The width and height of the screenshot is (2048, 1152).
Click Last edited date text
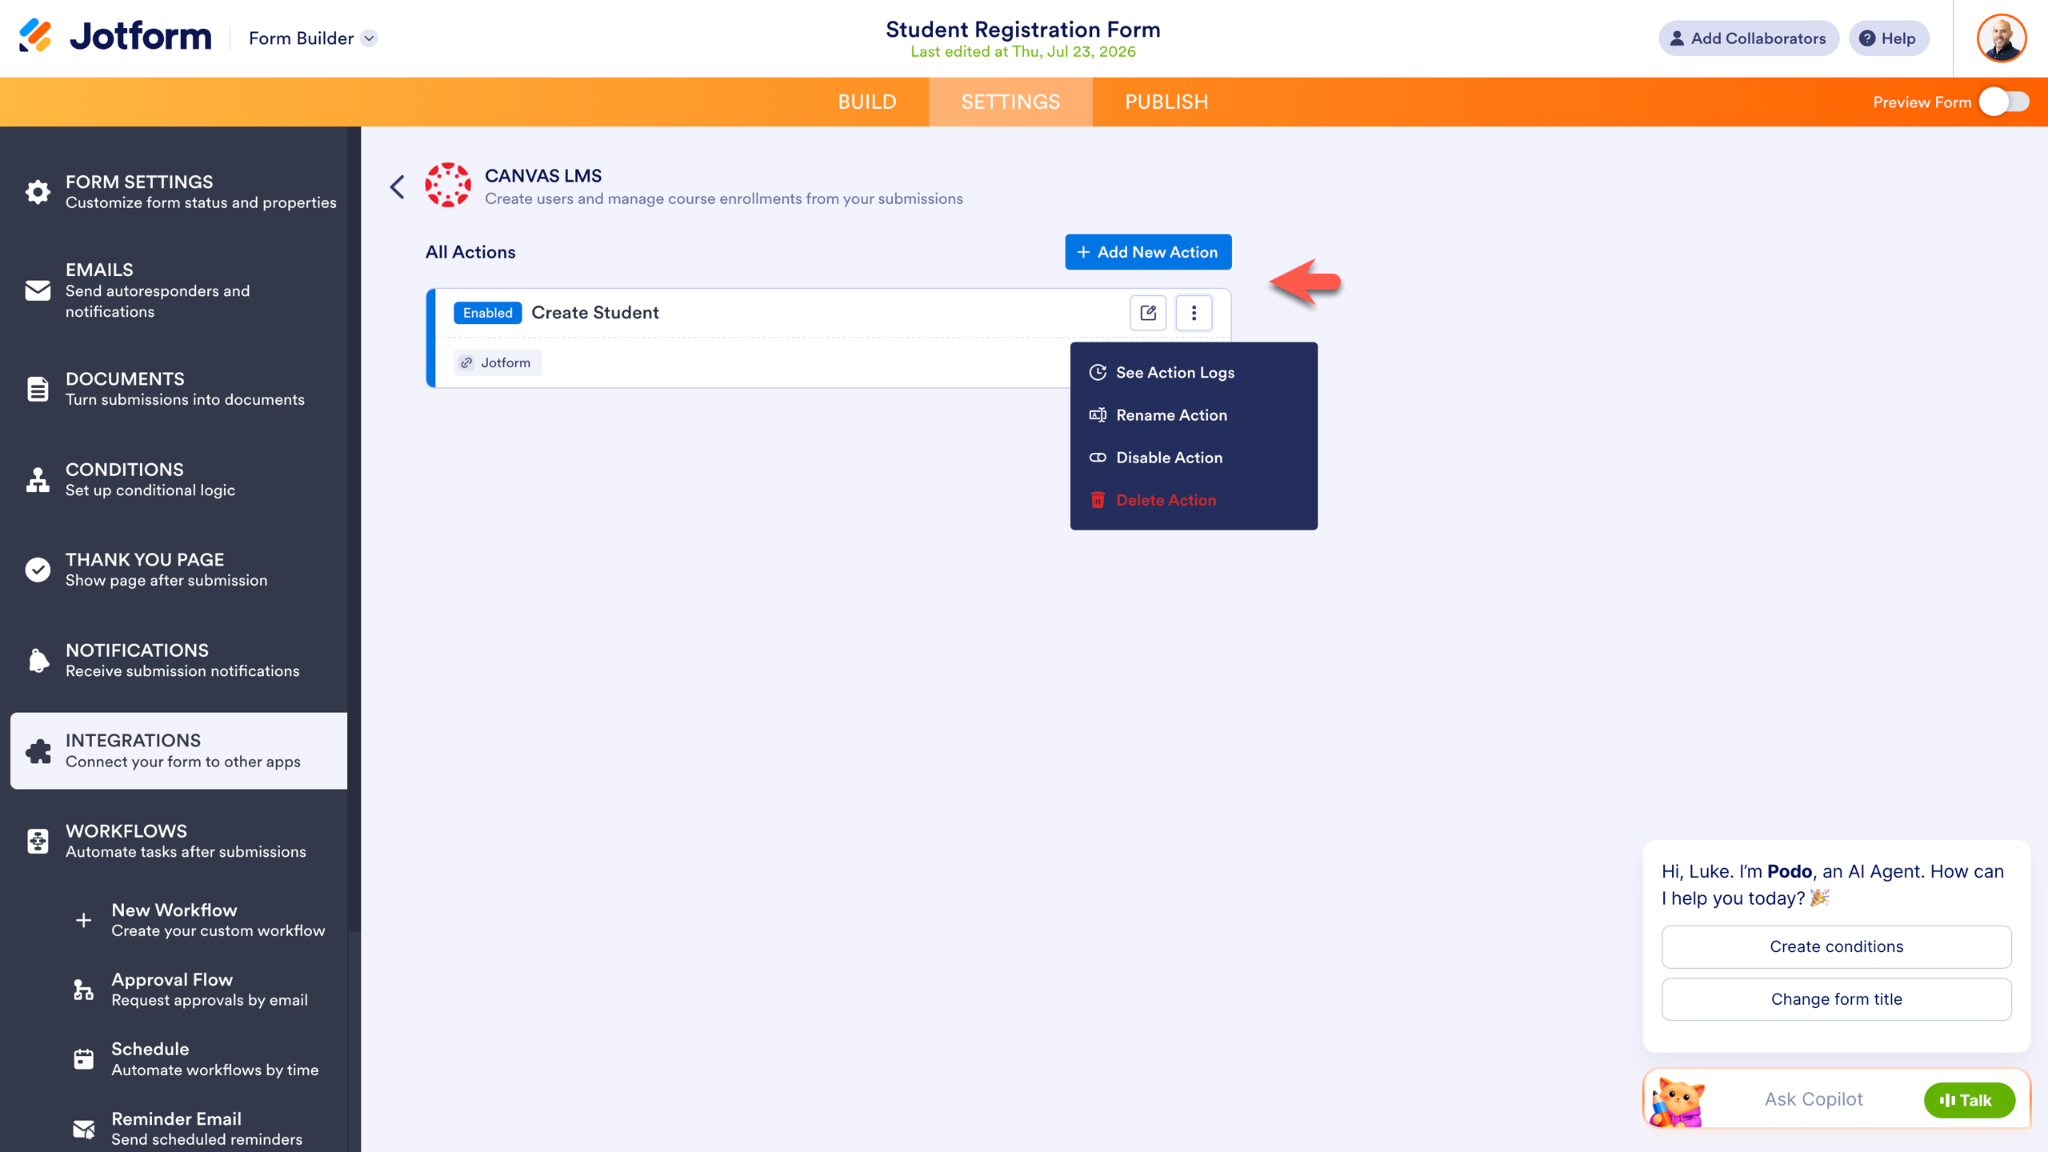pyautogui.click(x=1023, y=52)
